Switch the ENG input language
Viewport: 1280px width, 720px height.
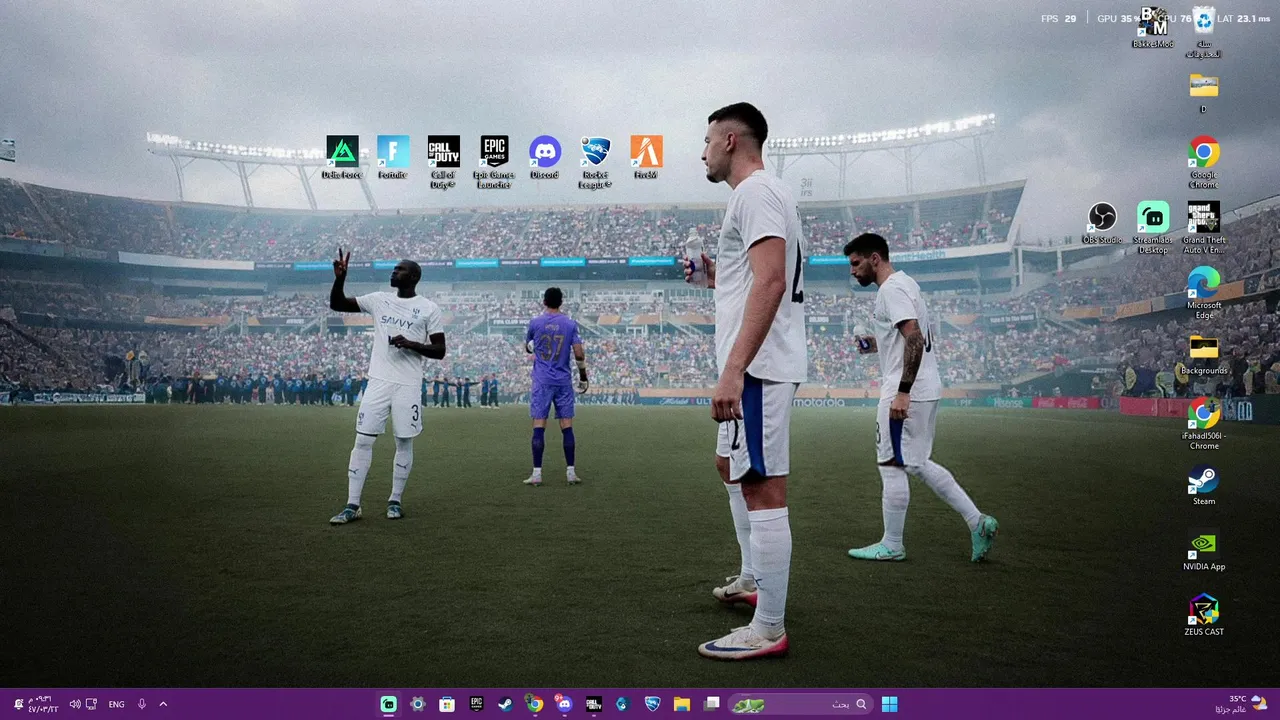tap(116, 704)
